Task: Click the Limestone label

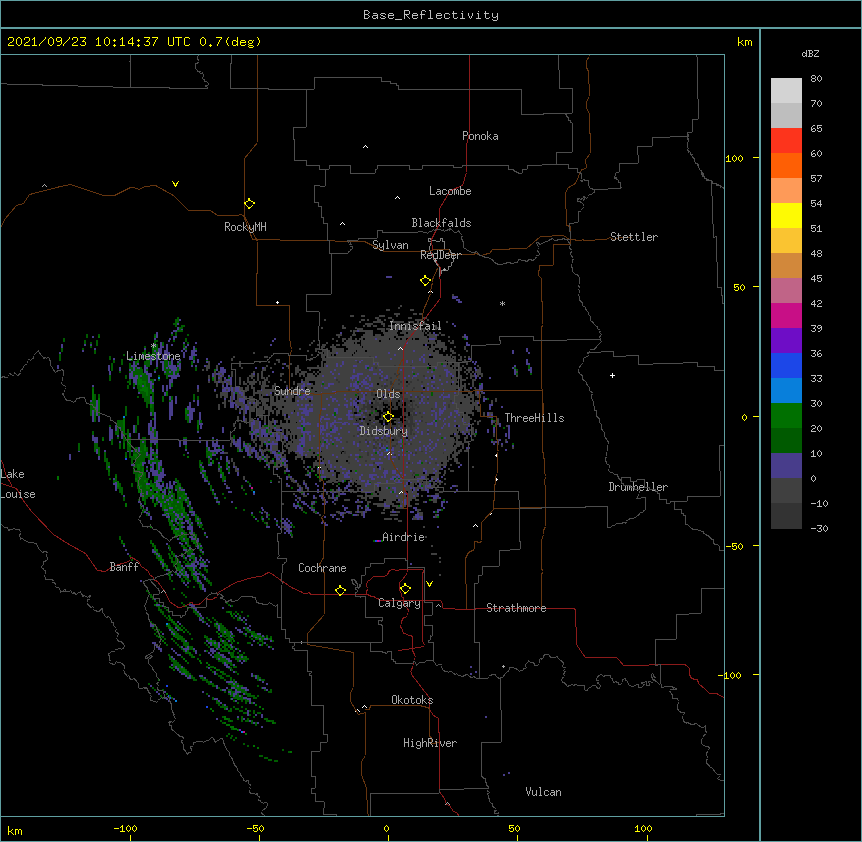Action: pyautogui.click(x=153, y=356)
